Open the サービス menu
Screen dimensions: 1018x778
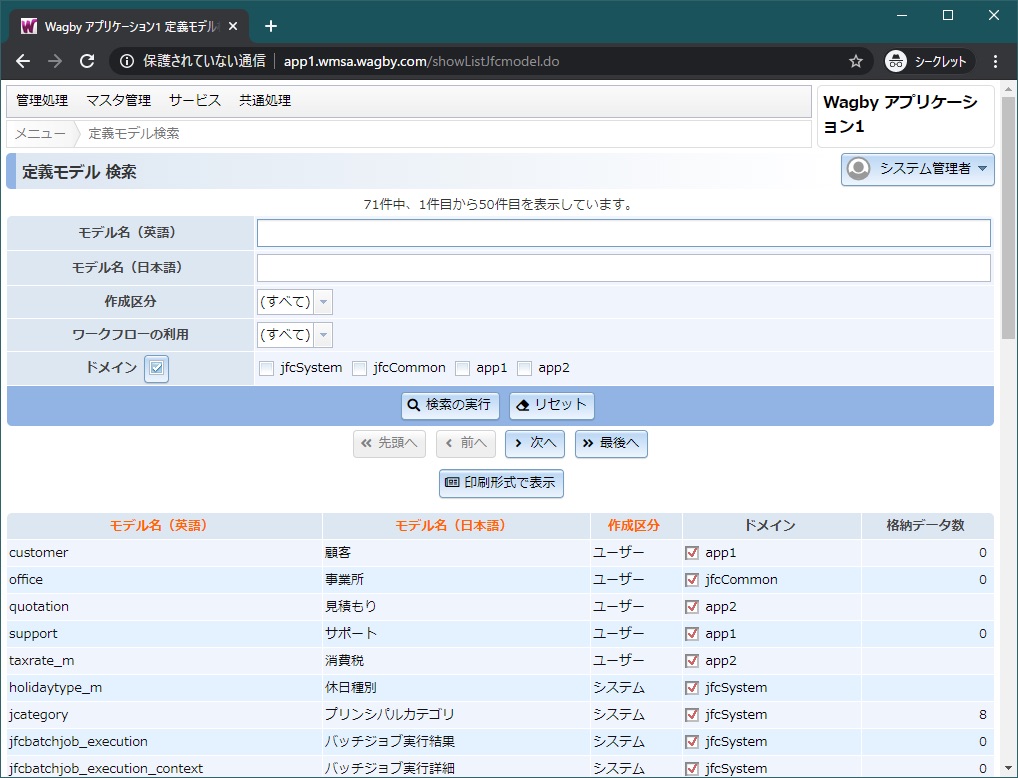click(195, 101)
